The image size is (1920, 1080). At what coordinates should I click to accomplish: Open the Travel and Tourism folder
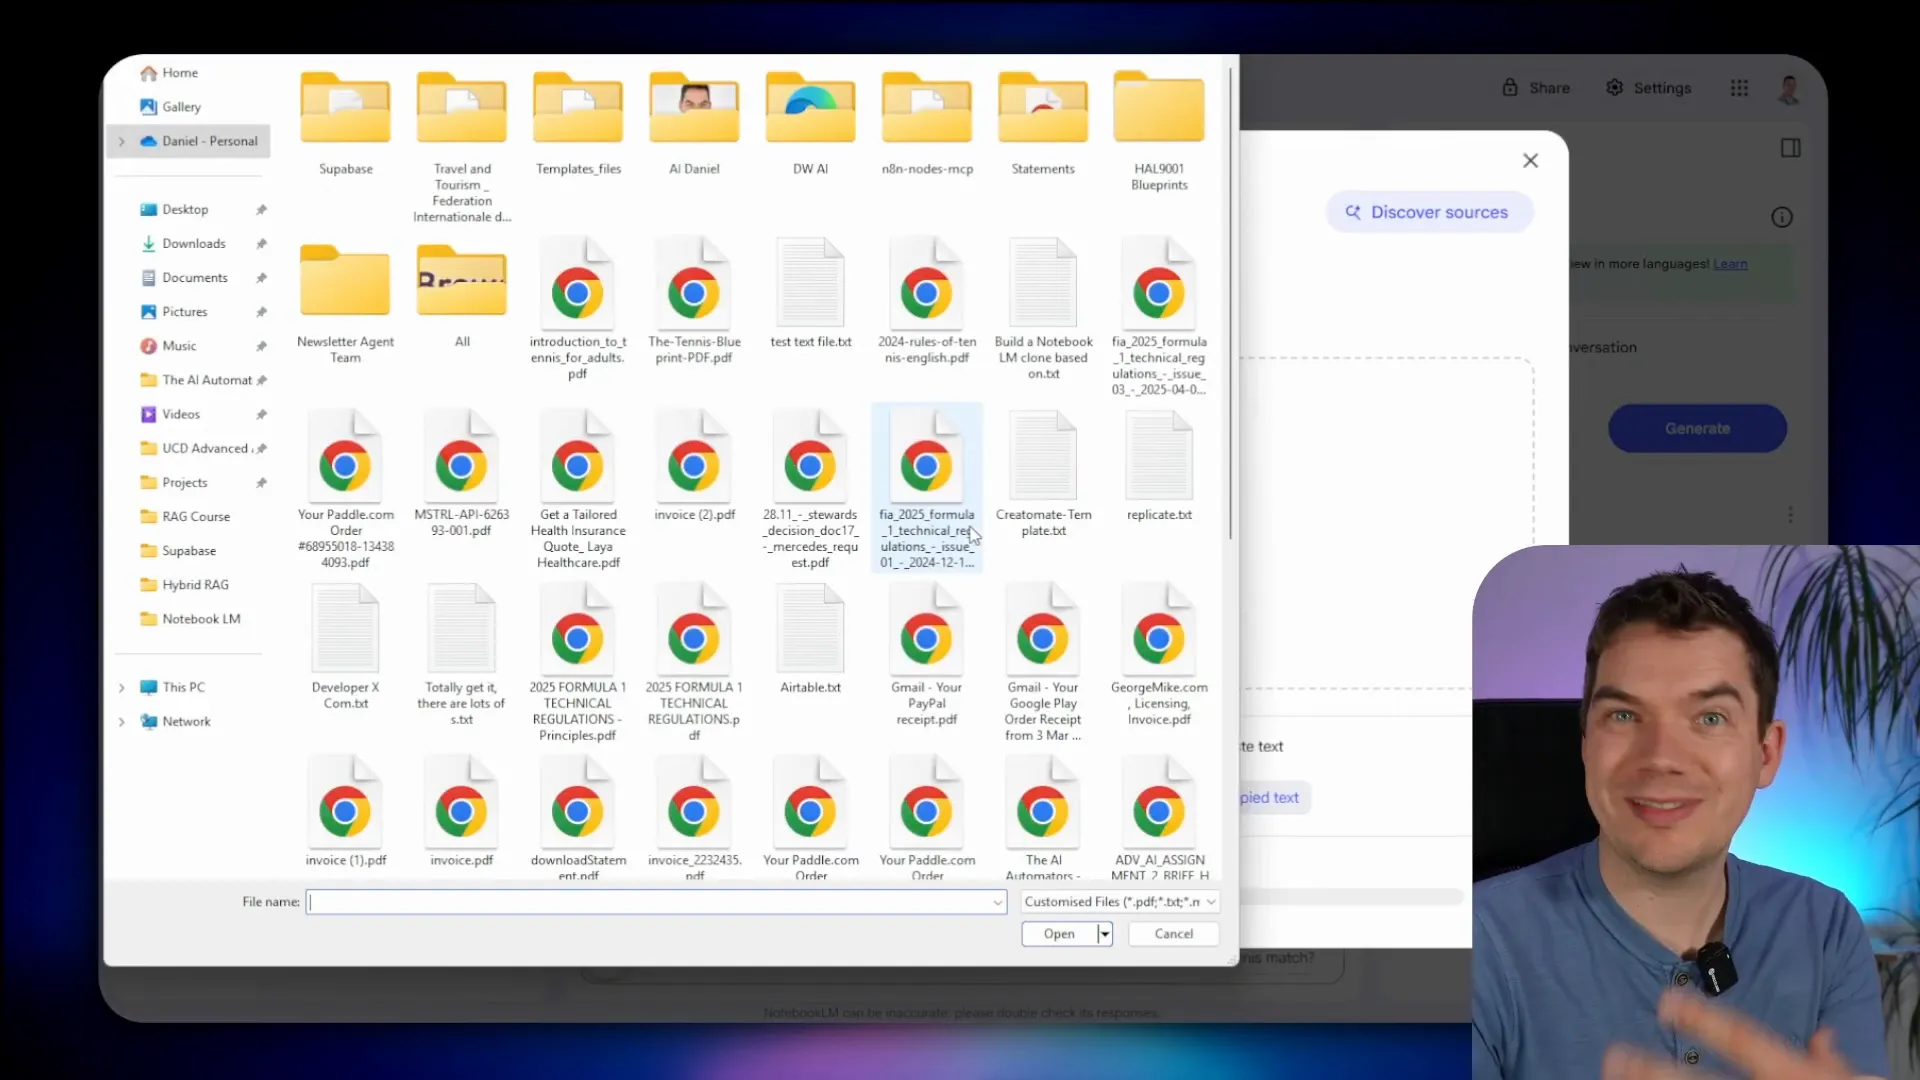(461, 145)
